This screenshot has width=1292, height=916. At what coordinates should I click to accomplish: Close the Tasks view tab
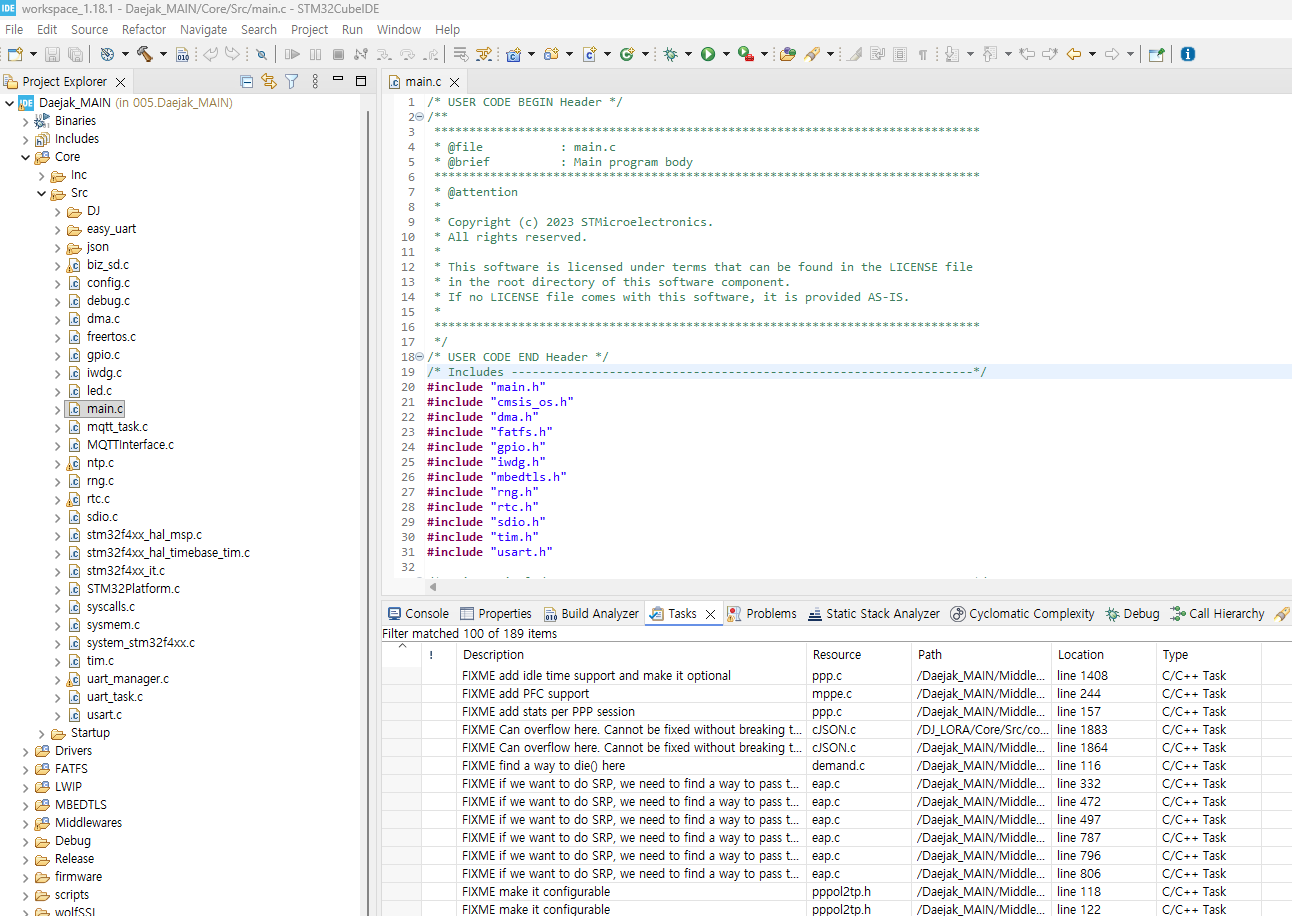click(x=710, y=614)
